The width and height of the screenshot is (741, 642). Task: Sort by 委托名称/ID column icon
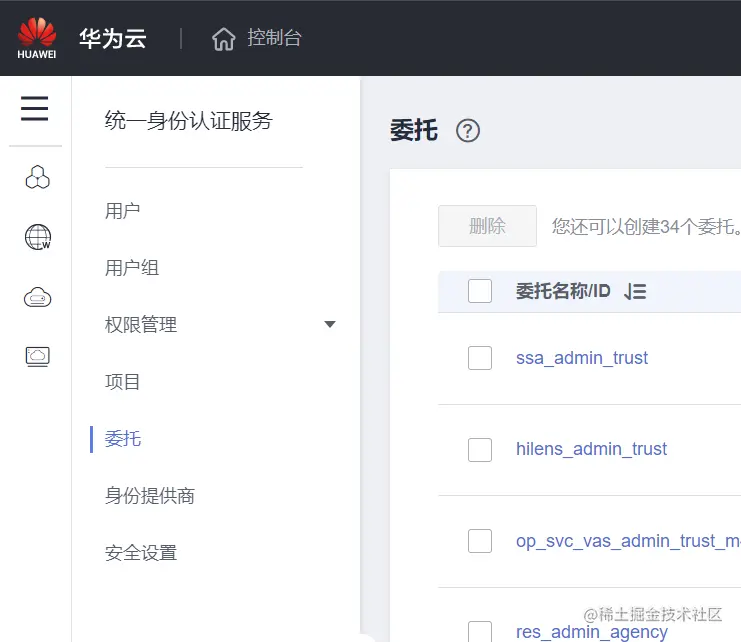635,291
